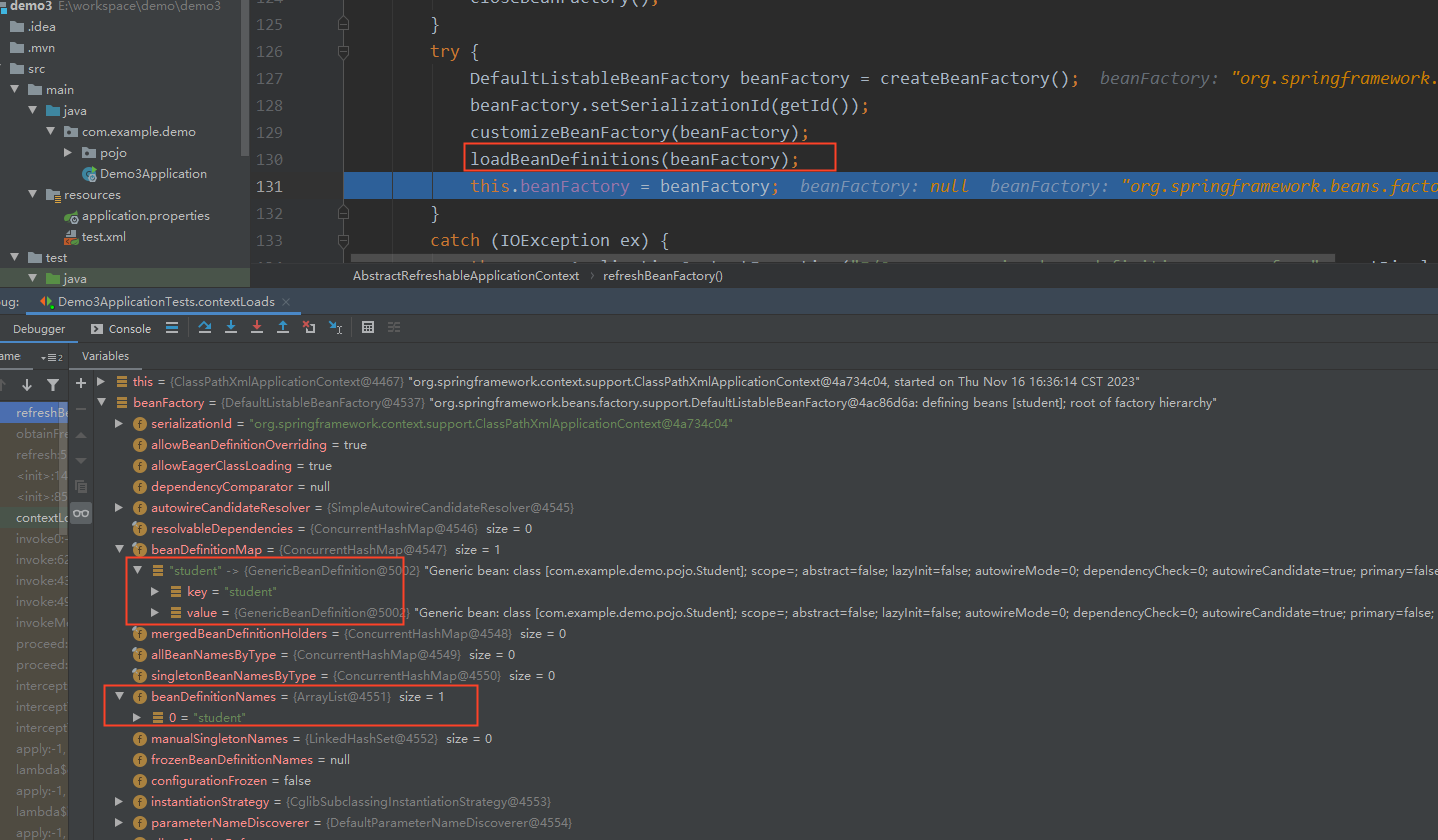
Task: Select the contextLoads stack frame
Action: pyautogui.click(x=35, y=517)
